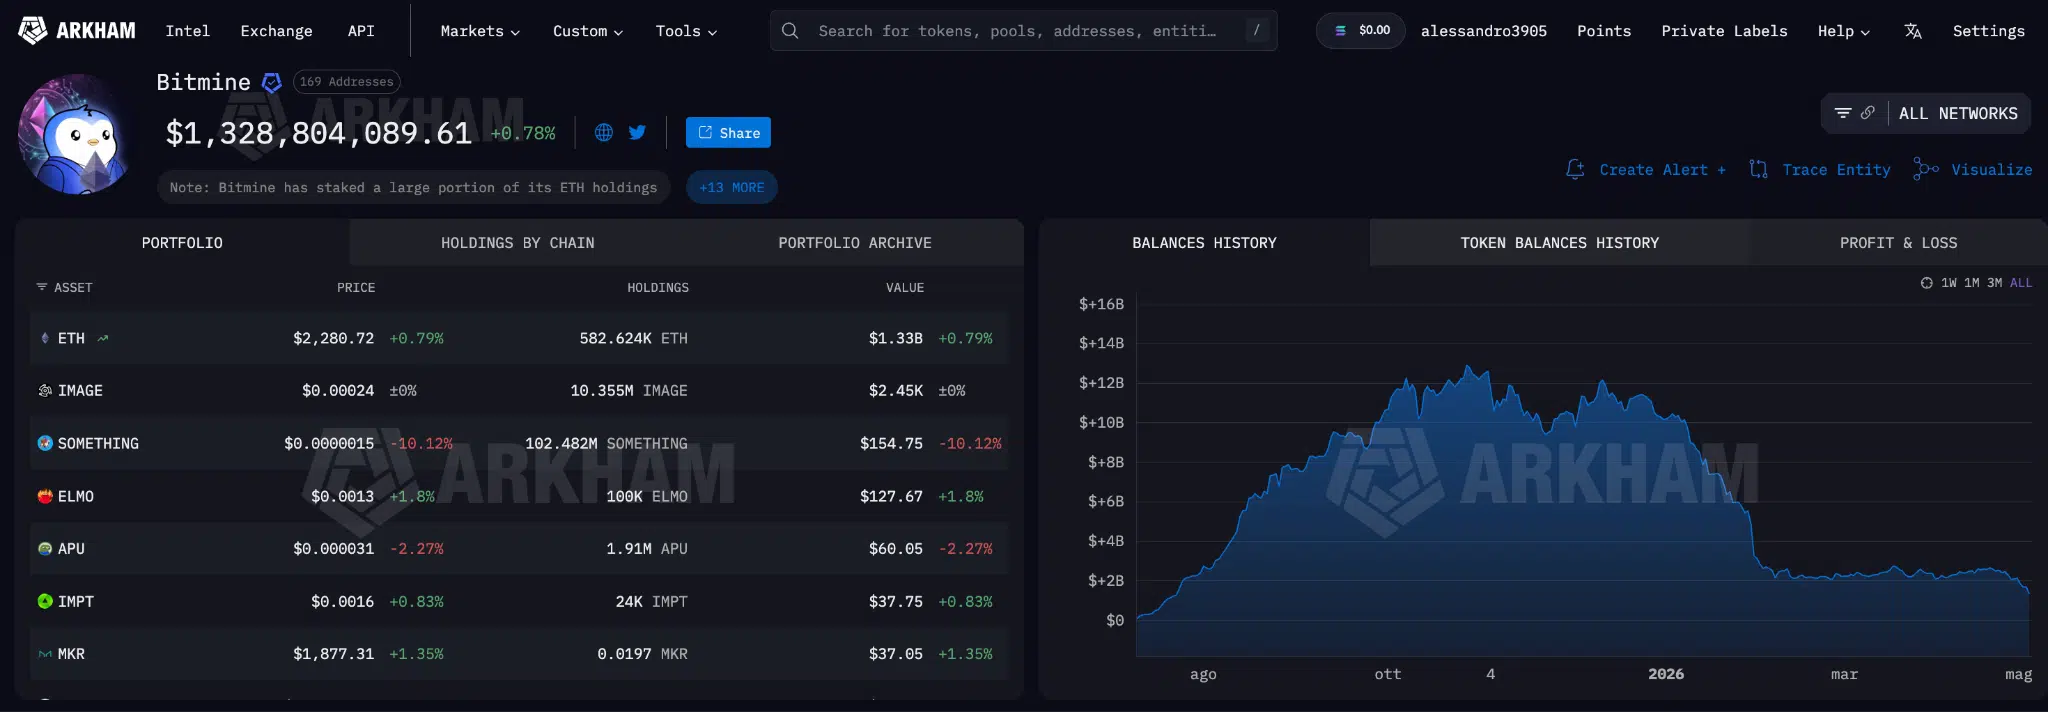2048x712 pixels.
Task: Open alessandro3905 account profile
Action: point(1483,31)
